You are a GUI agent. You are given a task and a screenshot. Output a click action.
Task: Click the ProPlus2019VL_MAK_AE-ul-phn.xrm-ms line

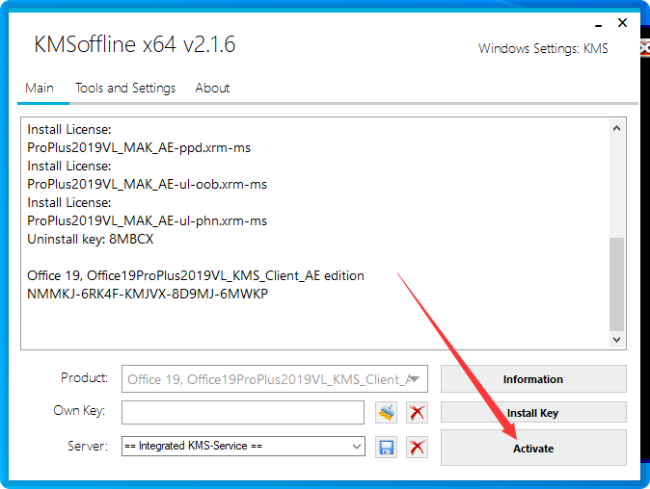coord(147,221)
